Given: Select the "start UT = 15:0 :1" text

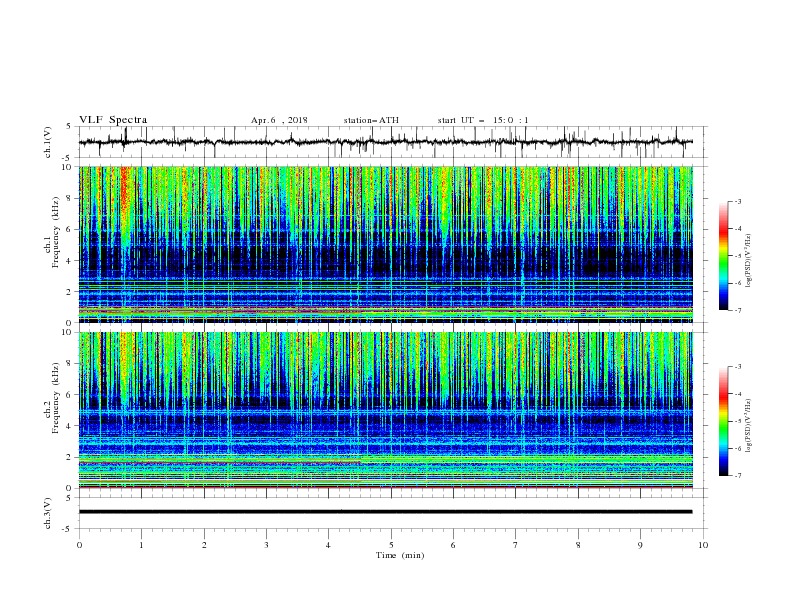Looking at the screenshot, I should pyautogui.click(x=483, y=120).
